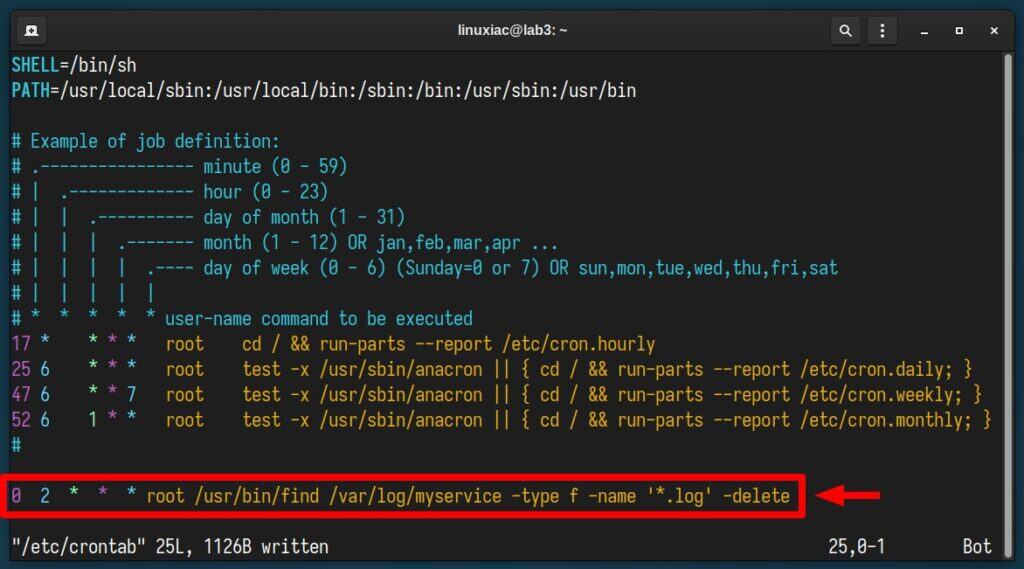Click minute value 17 in hourly job

(21, 344)
